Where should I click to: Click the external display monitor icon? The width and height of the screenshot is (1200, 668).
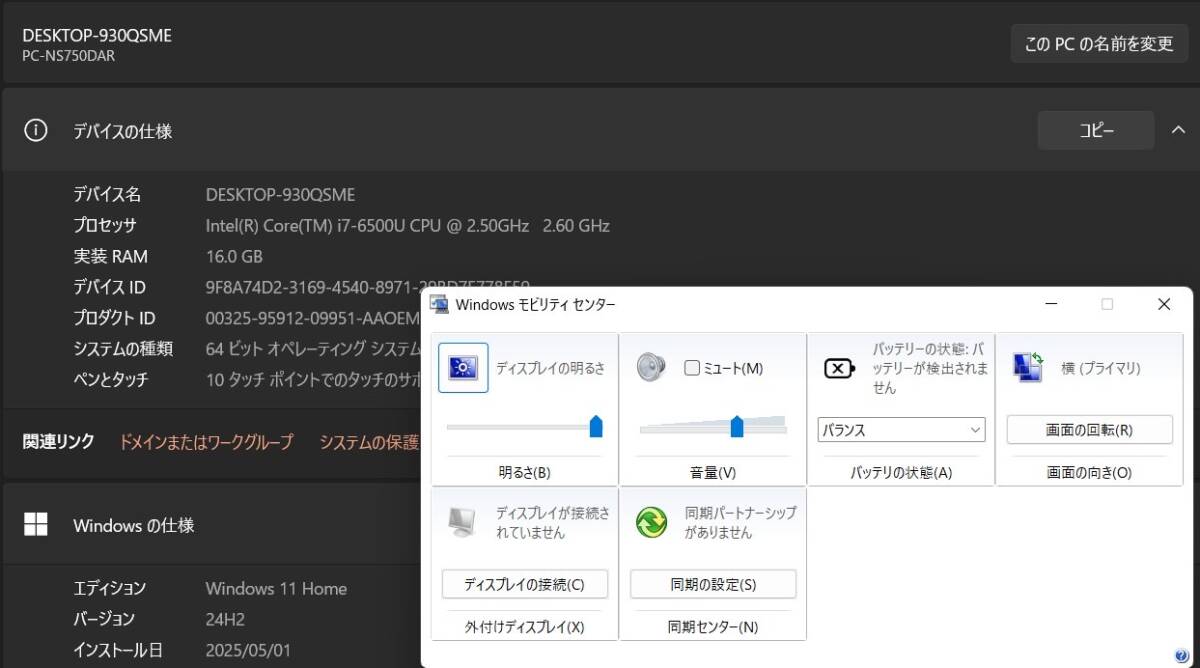click(x=462, y=522)
